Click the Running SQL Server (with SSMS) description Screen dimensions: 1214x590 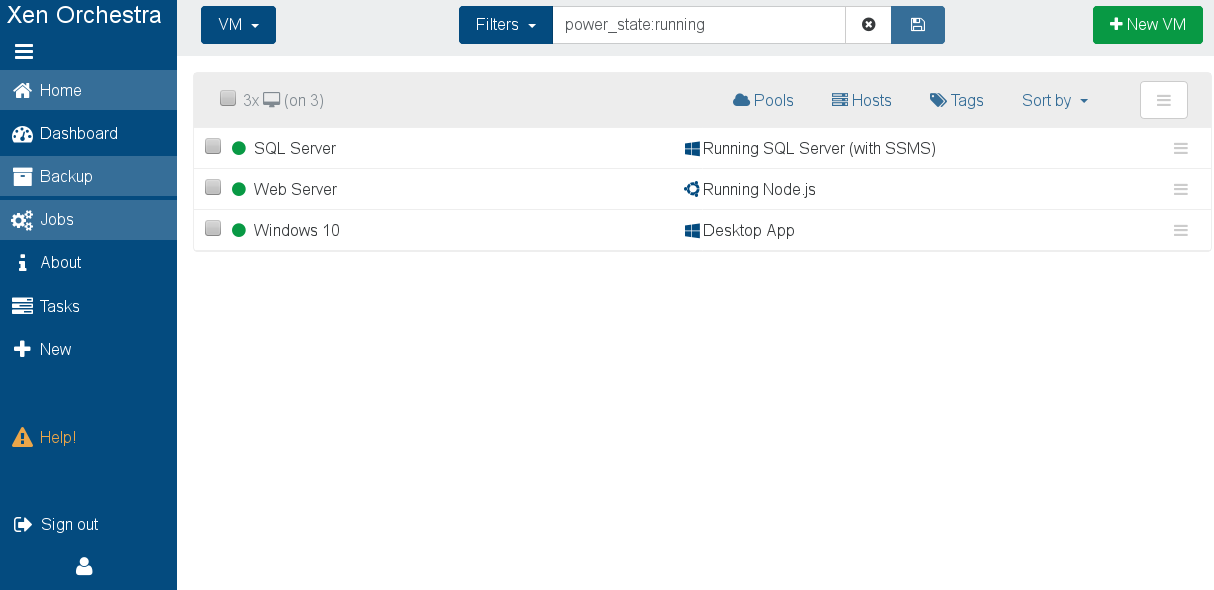819,148
